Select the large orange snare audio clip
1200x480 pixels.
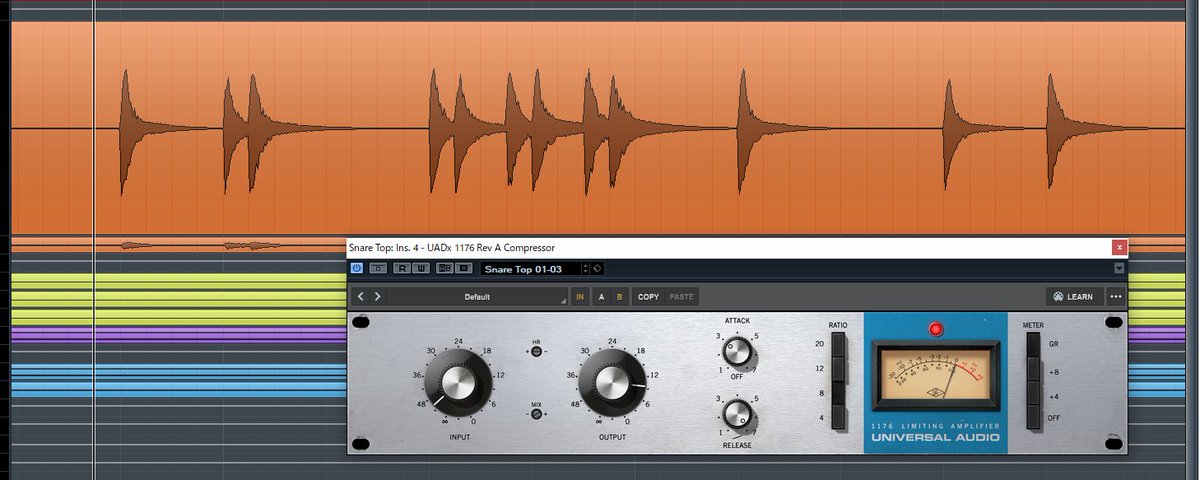point(600,129)
